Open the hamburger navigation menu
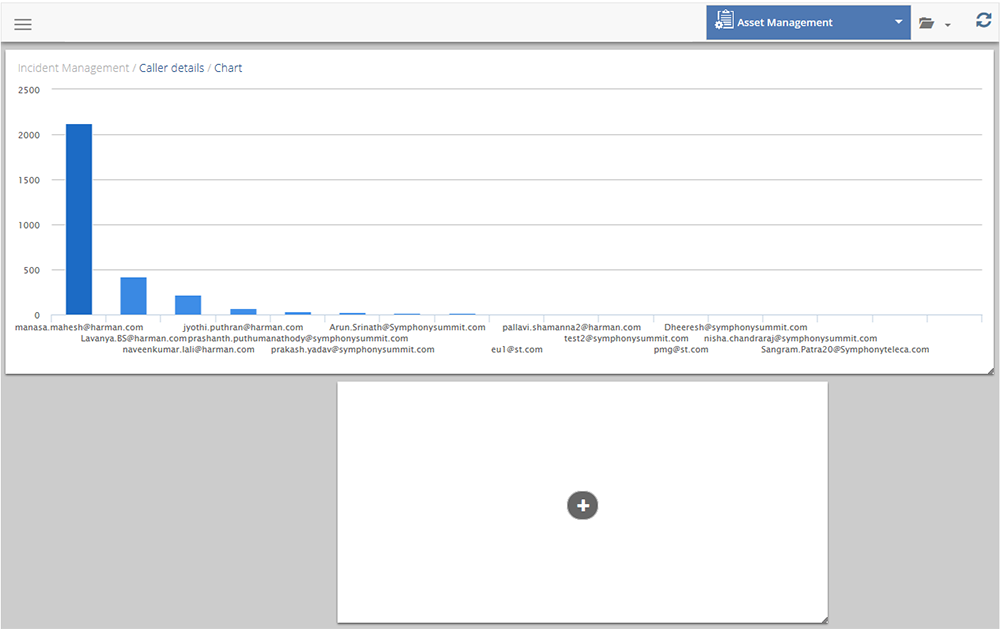 pyautogui.click(x=22, y=24)
